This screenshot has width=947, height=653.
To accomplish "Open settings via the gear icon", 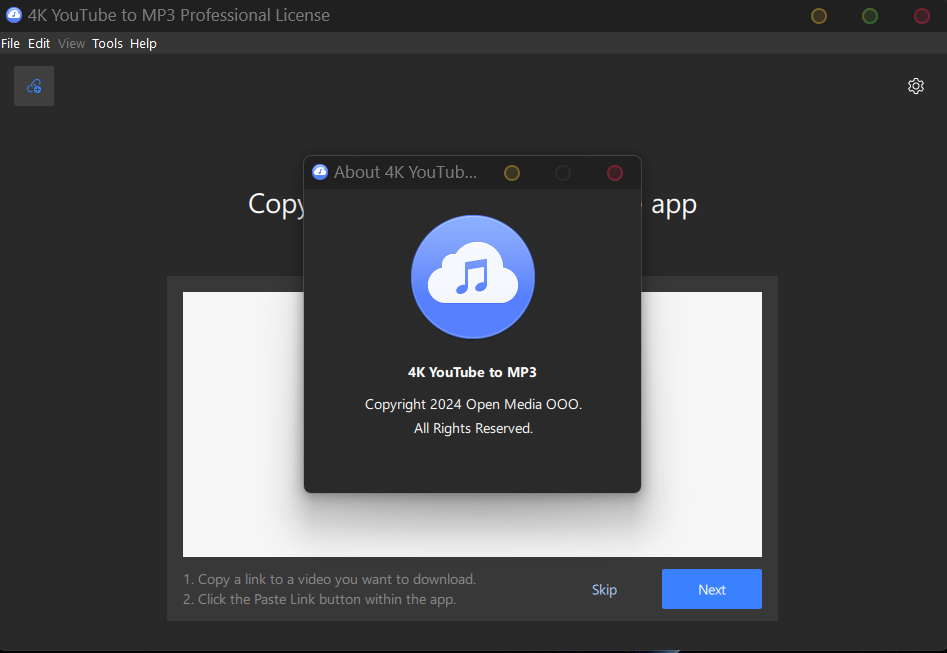I will click(x=916, y=86).
